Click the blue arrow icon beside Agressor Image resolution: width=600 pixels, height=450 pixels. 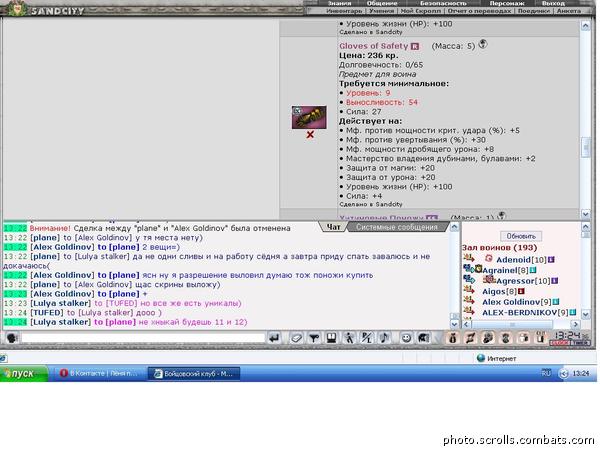click(468, 280)
